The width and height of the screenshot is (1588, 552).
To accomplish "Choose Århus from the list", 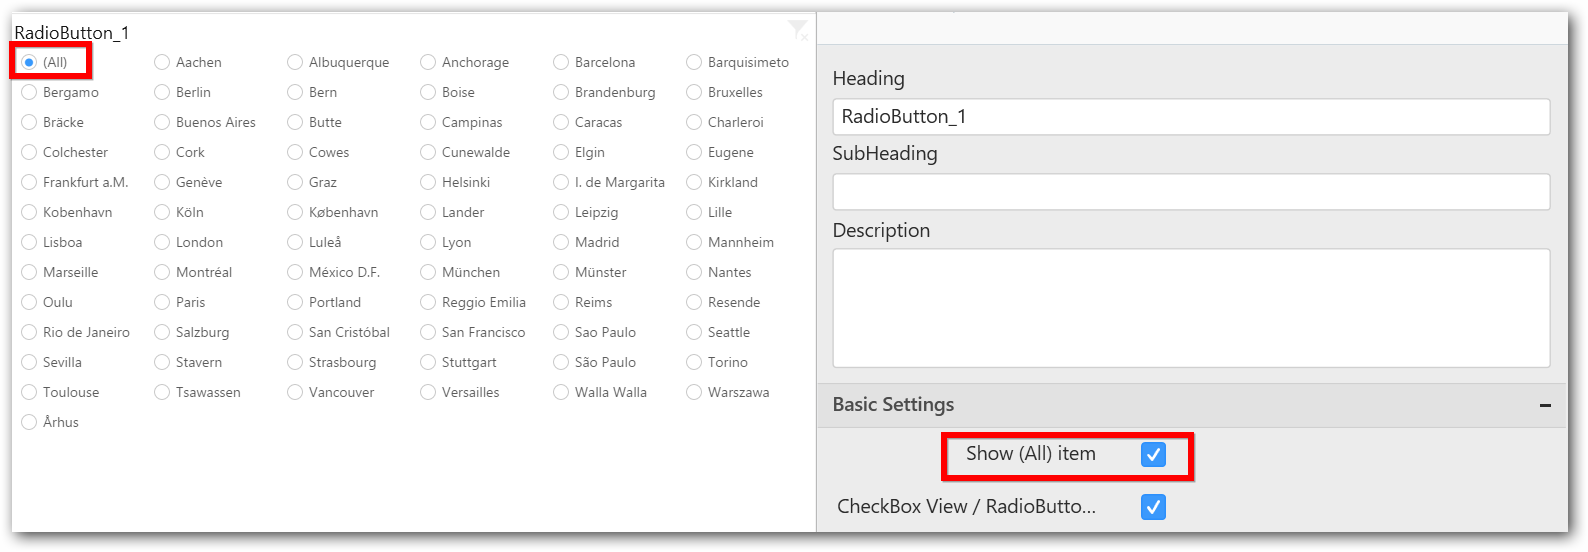I will (29, 422).
